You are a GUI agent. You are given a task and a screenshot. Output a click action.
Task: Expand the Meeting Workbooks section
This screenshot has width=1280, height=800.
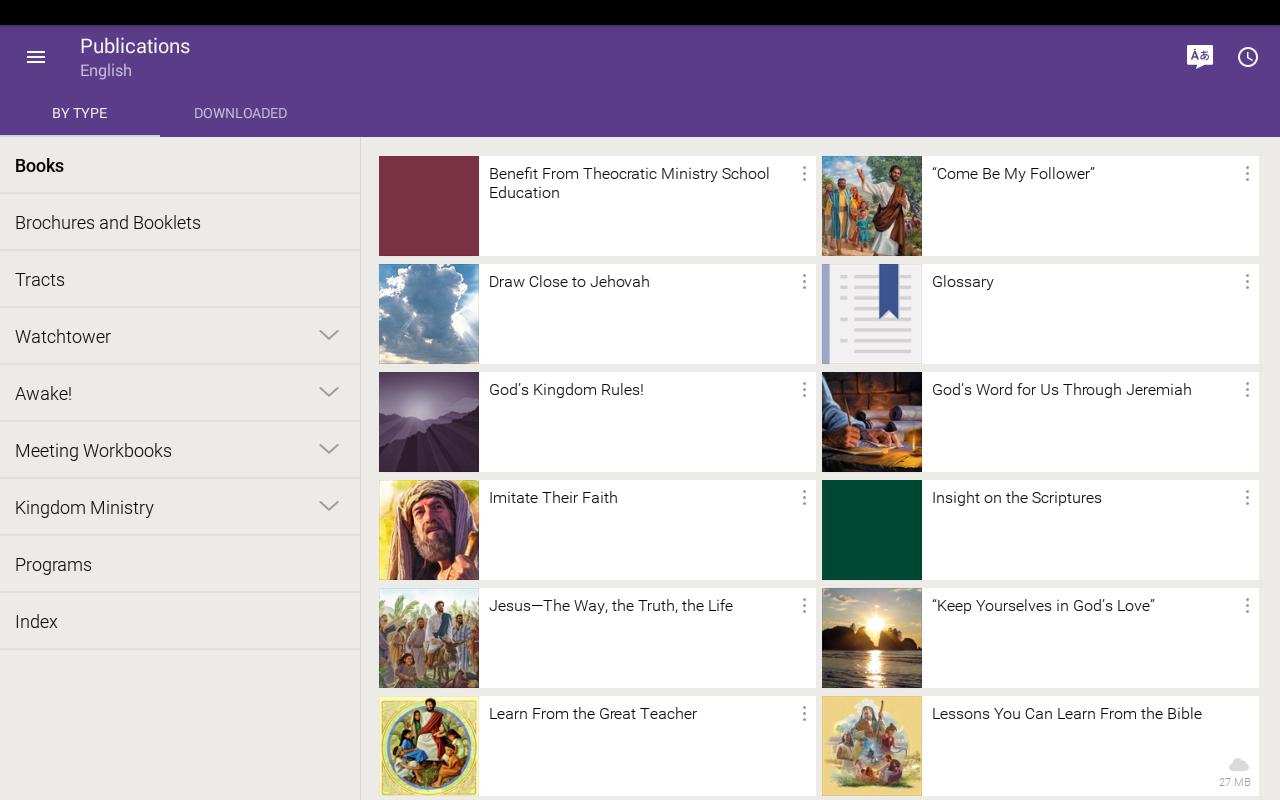[329, 450]
